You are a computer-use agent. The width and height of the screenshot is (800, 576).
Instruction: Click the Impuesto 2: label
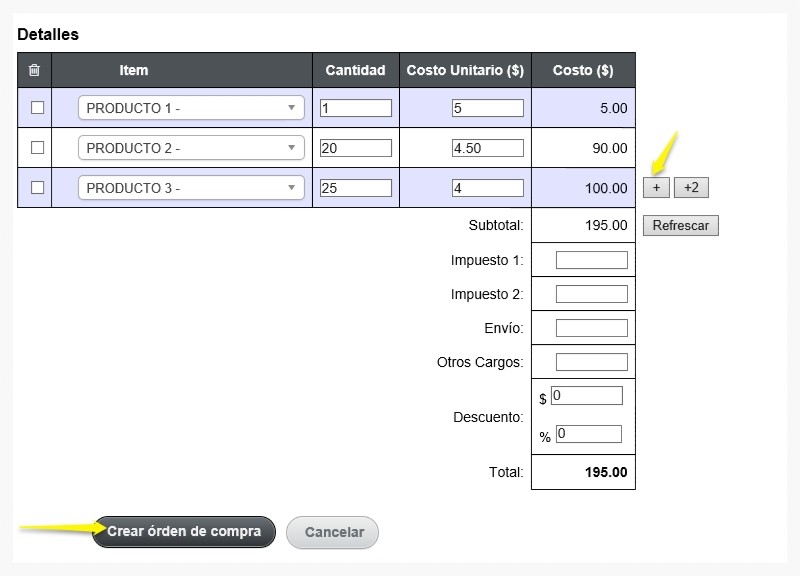click(487, 294)
